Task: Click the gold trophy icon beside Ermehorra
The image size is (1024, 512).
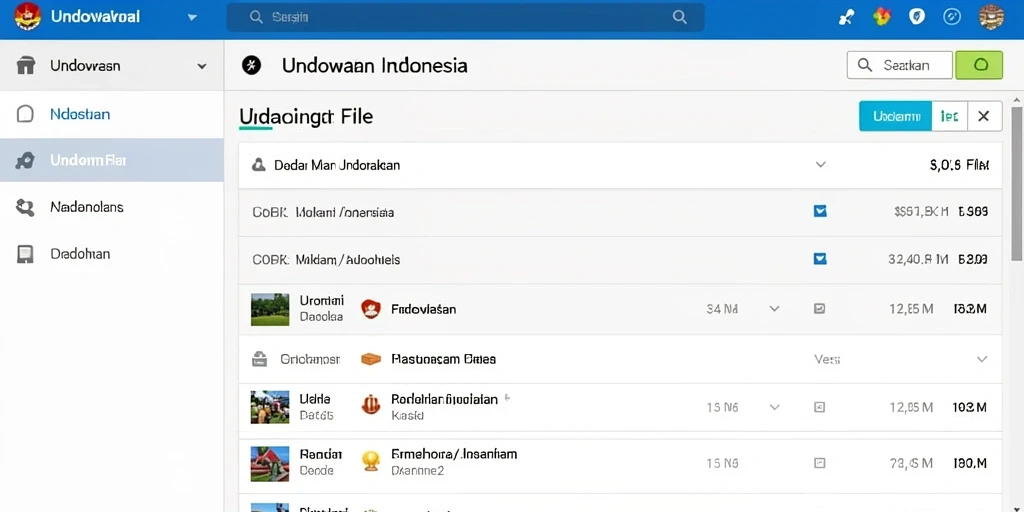Action: point(371,461)
